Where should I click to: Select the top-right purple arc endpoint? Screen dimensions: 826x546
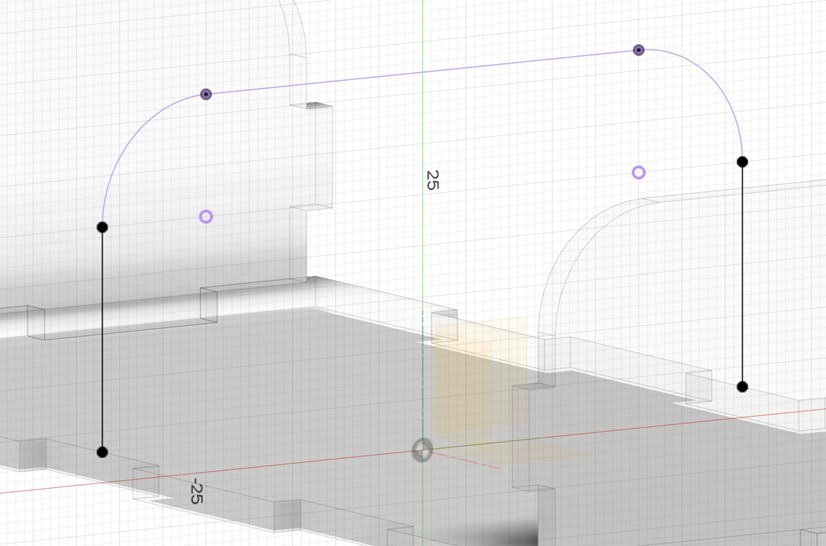coord(639,50)
